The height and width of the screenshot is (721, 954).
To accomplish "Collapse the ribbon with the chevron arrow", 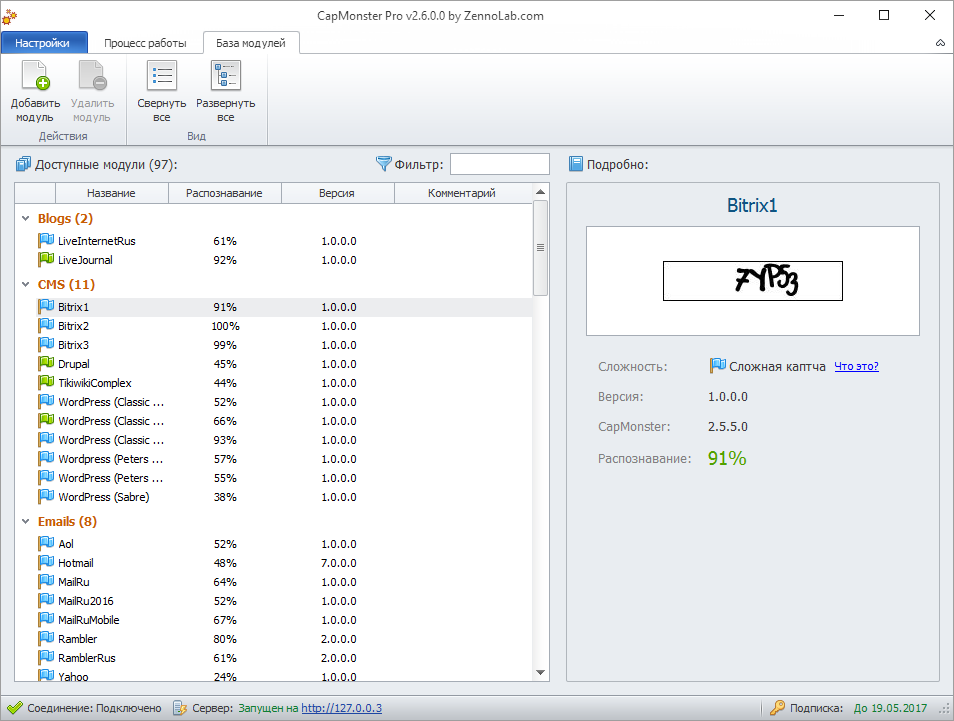I will pyautogui.click(x=940, y=43).
